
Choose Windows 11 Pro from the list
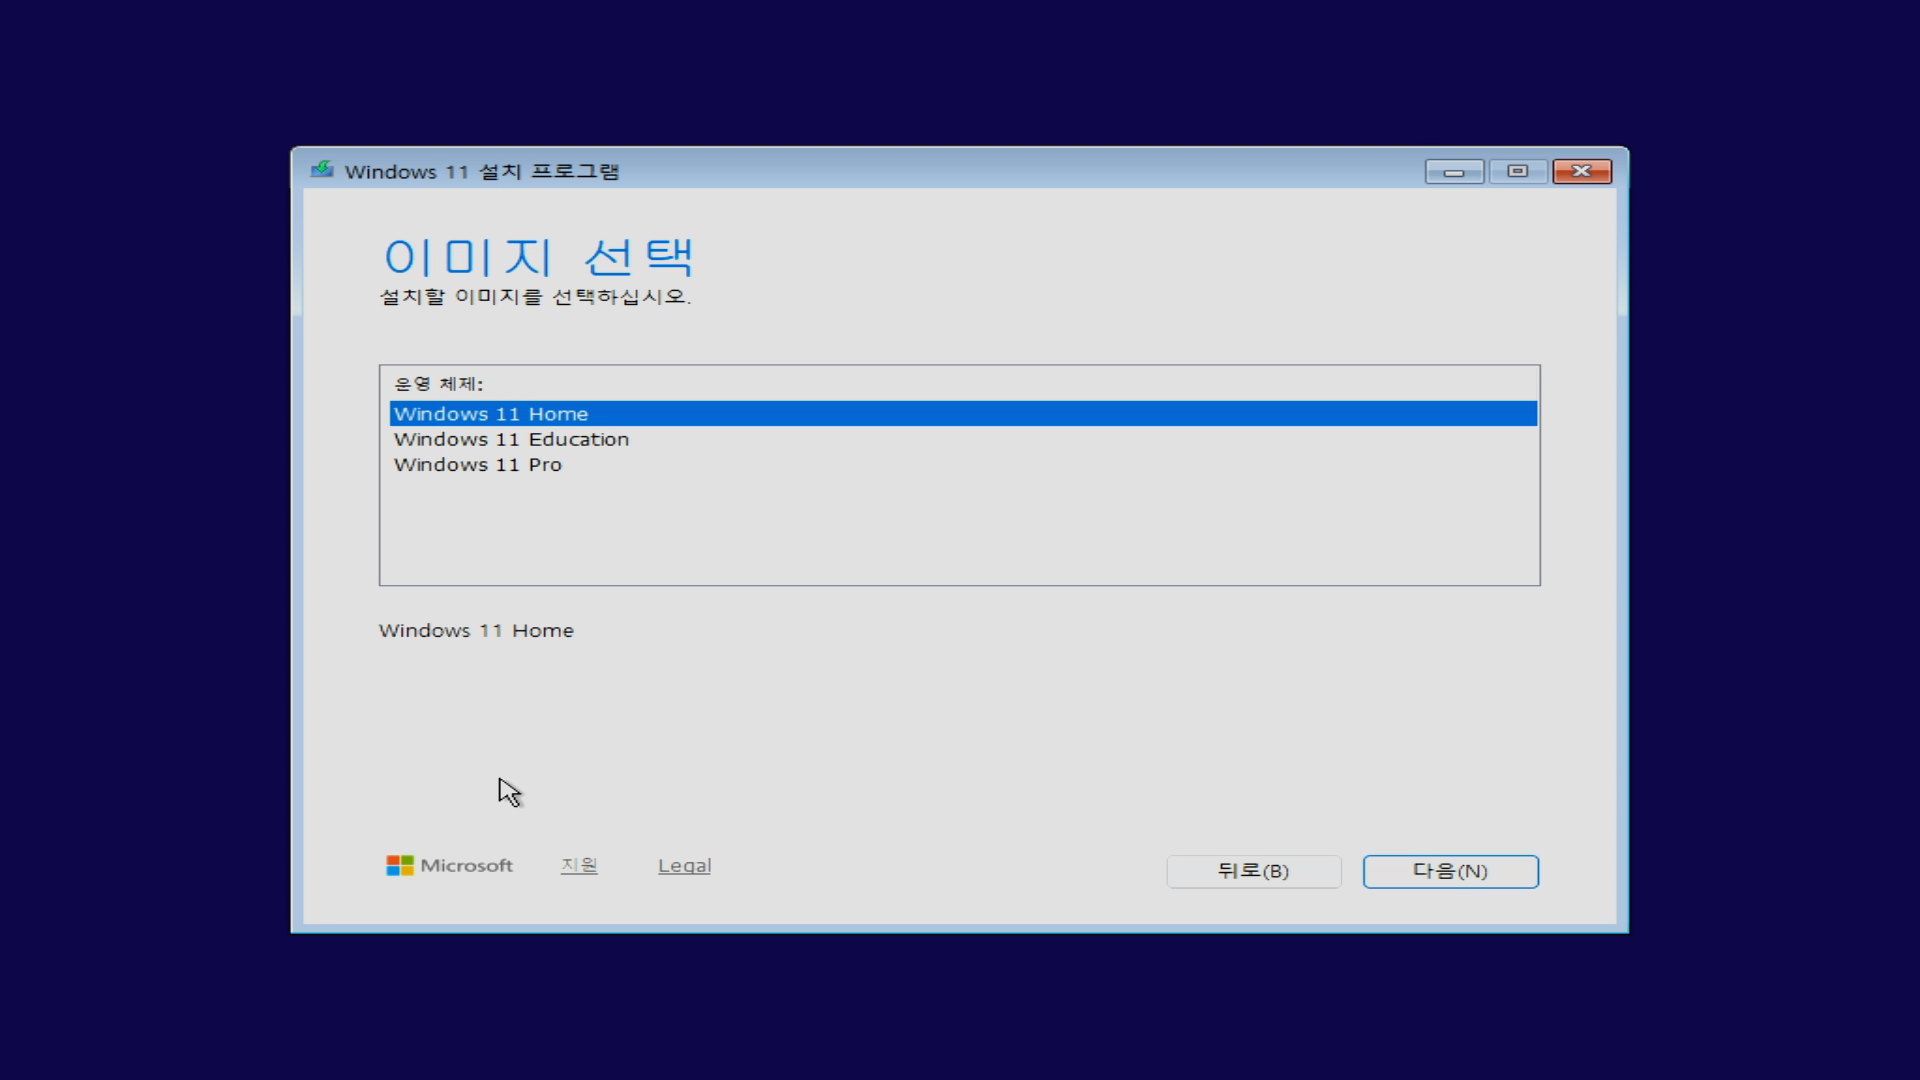coord(478,465)
